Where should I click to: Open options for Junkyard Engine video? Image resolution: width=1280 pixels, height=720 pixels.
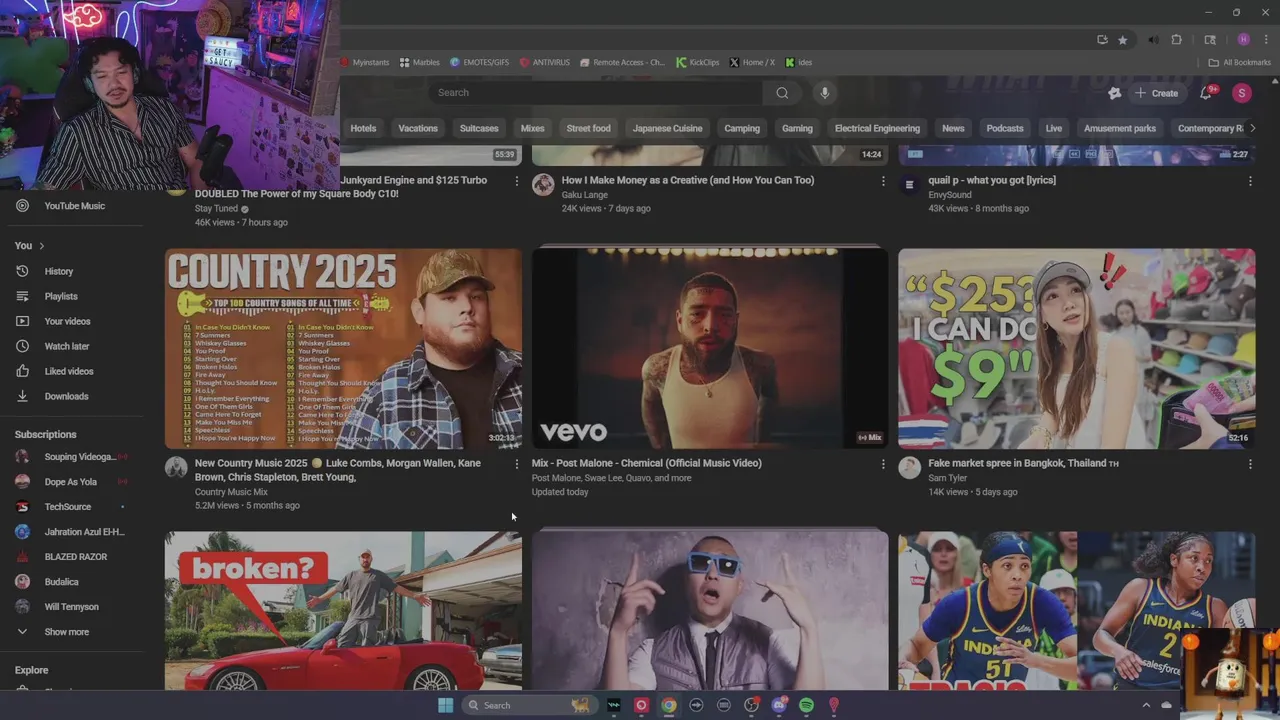(516, 181)
